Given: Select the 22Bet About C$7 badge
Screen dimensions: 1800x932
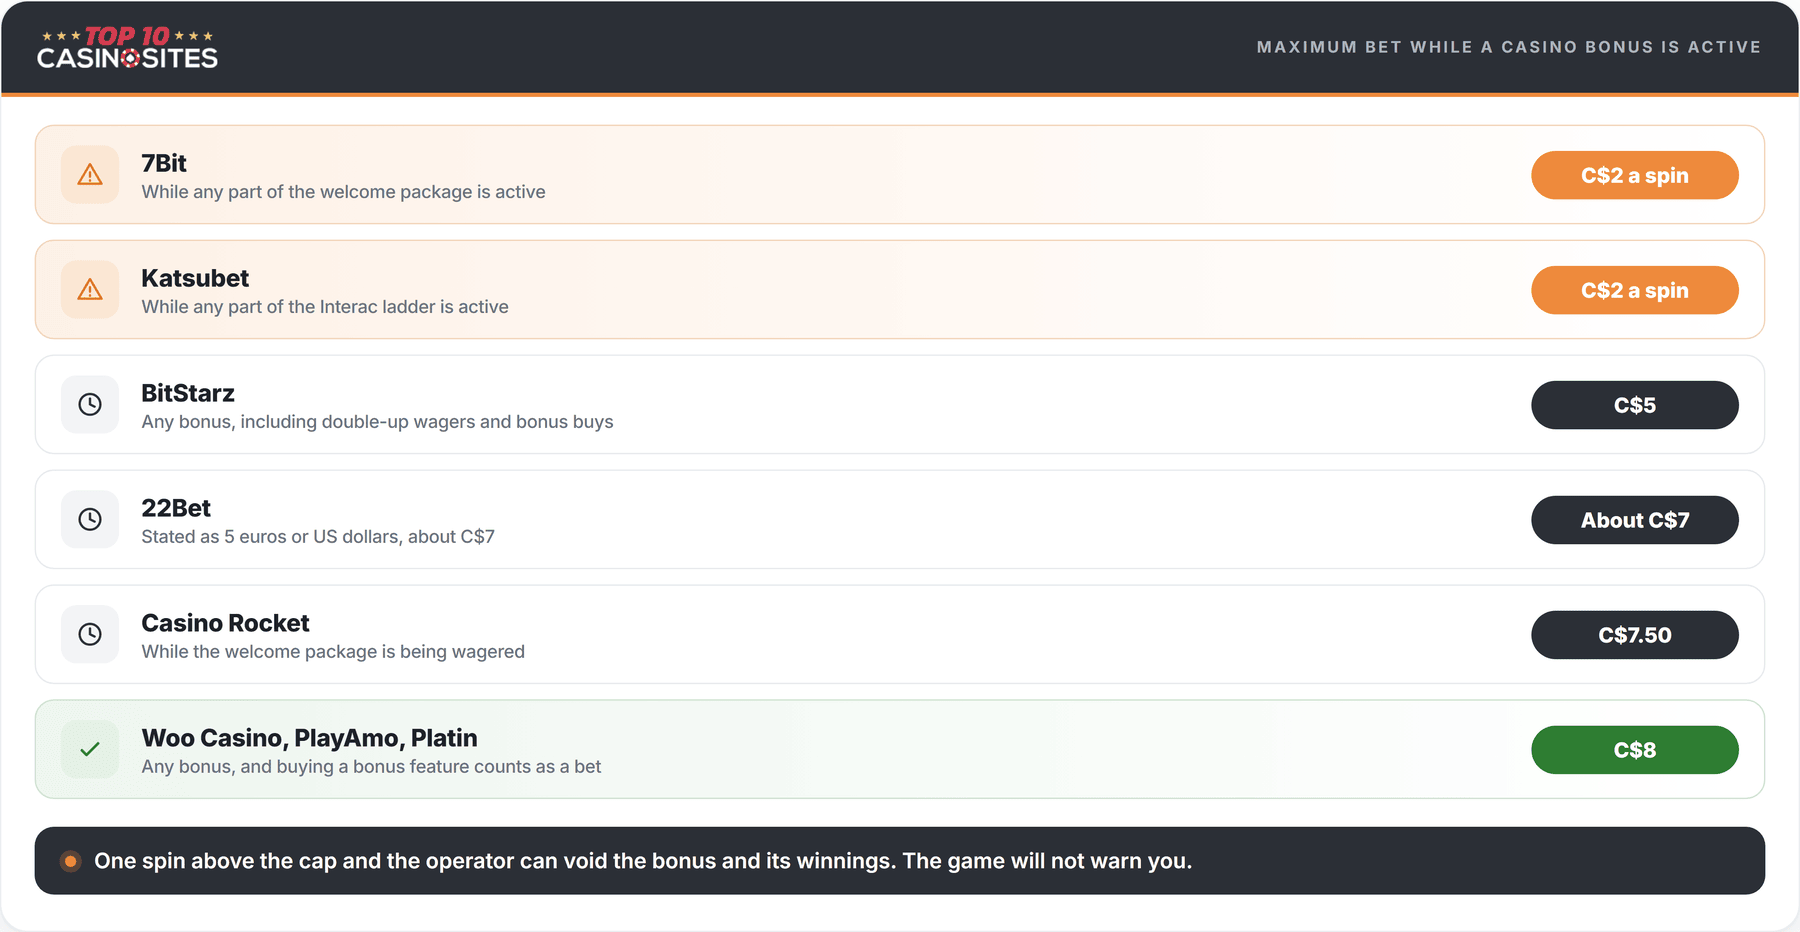Looking at the screenshot, I should (x=1635, y=520).
